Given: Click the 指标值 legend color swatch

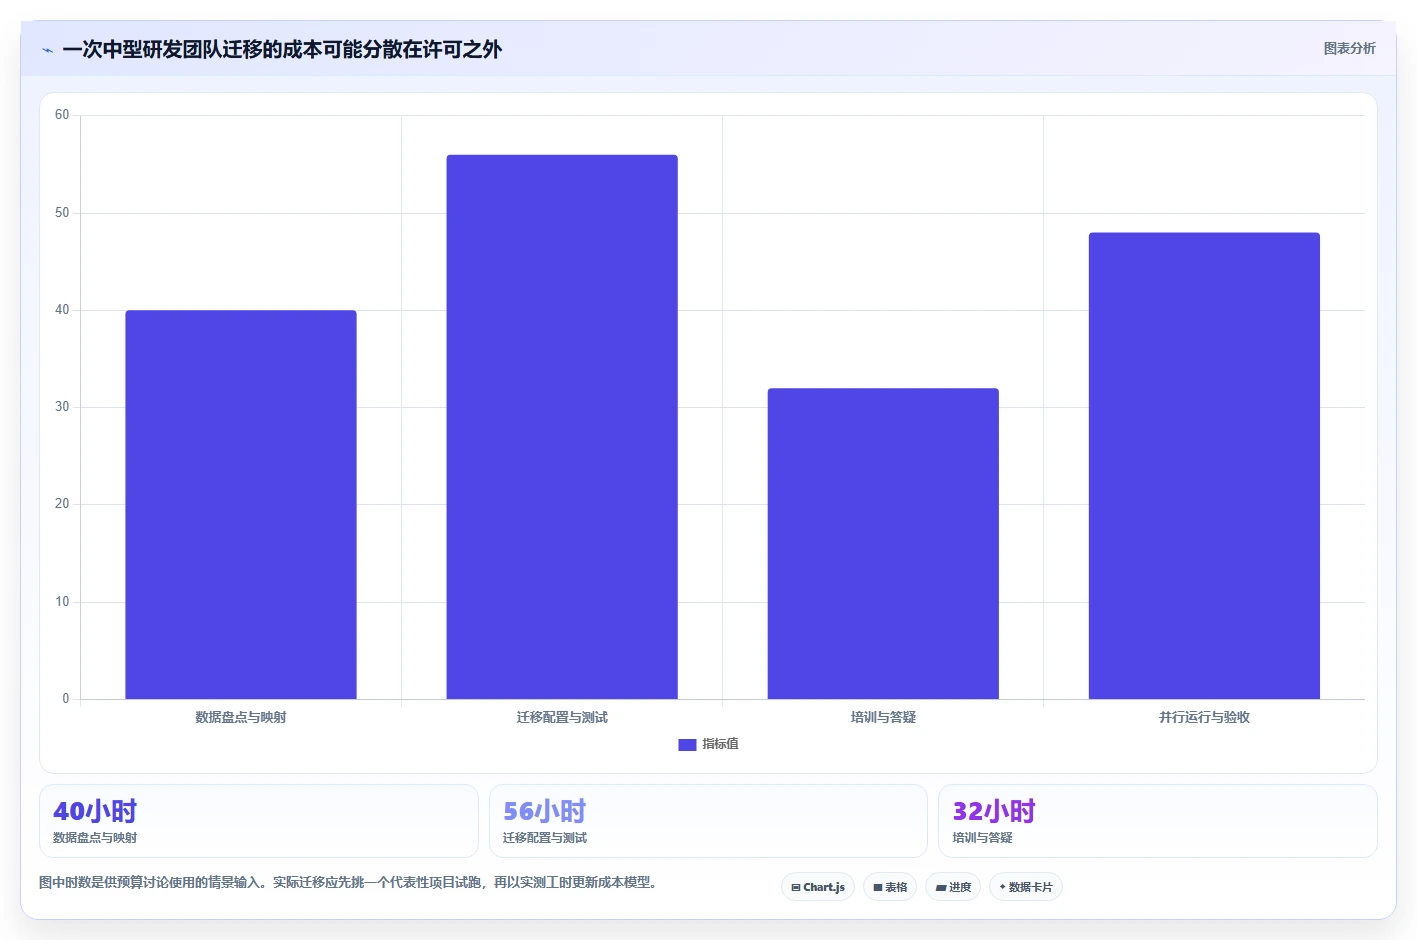Looking at the screenshot, I should tap(687, 744).
